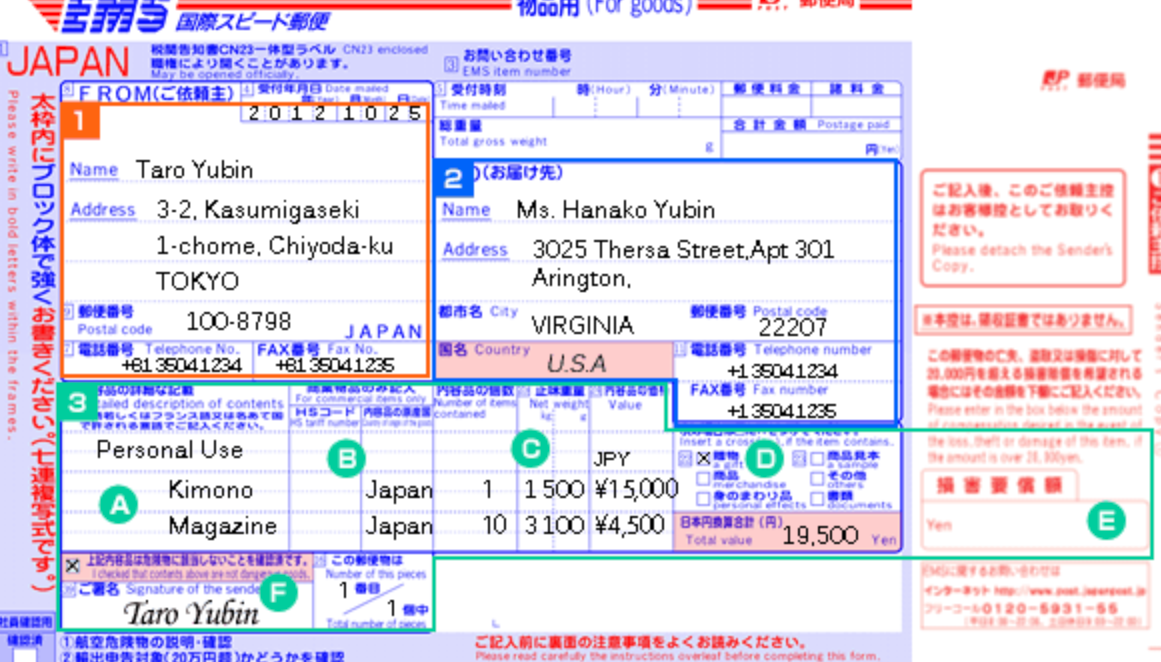Select '3025 Thersa Street, Apt 301' line
1161x662 pixels.
point(683,250)
